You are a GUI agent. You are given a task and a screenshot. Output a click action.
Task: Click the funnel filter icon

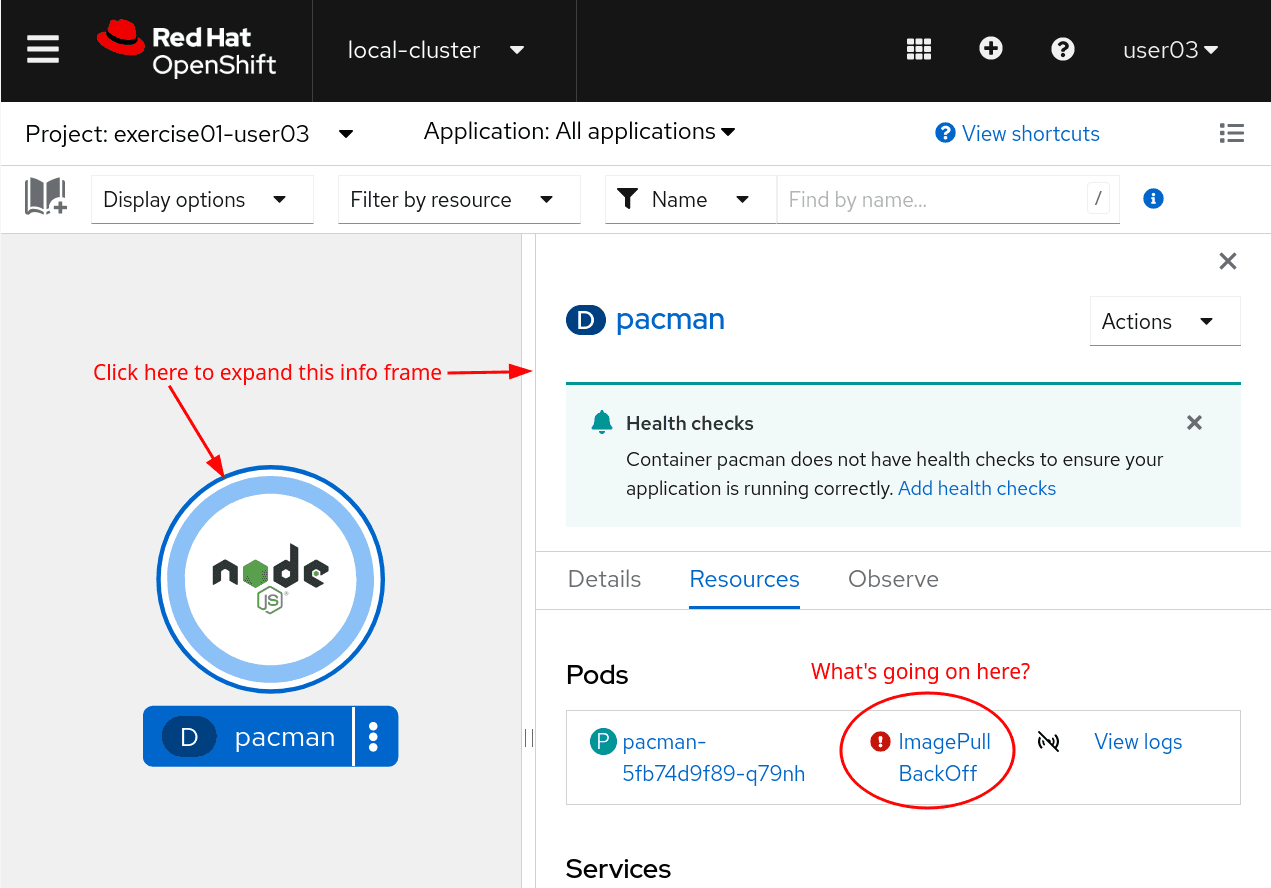[628, 199]
